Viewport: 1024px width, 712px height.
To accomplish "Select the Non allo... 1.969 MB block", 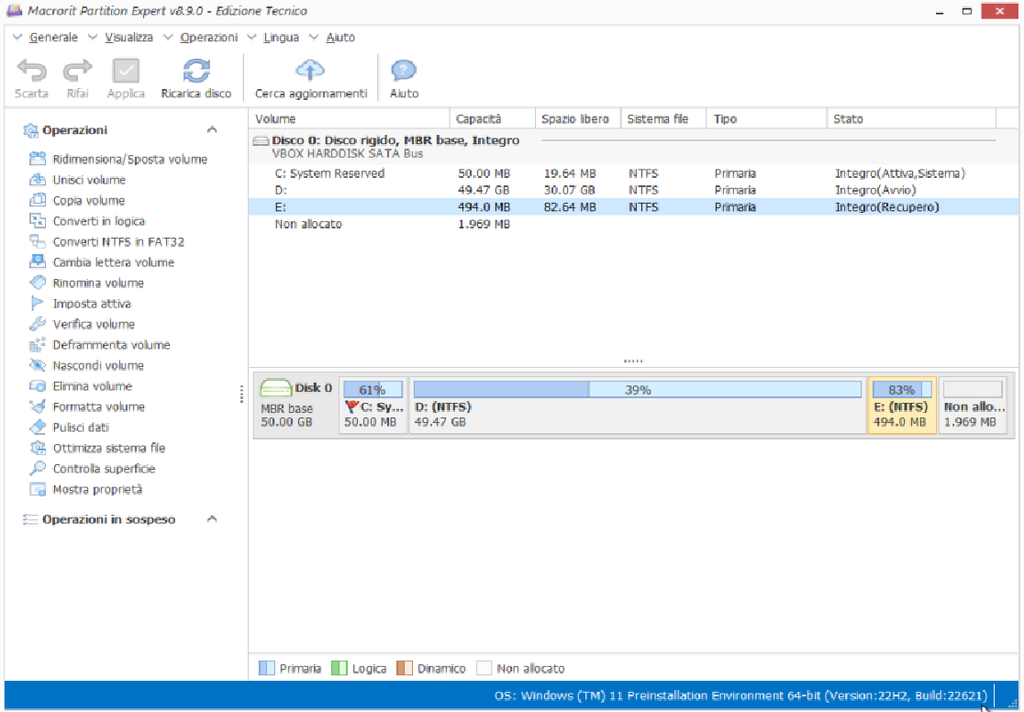I will 973,405.
